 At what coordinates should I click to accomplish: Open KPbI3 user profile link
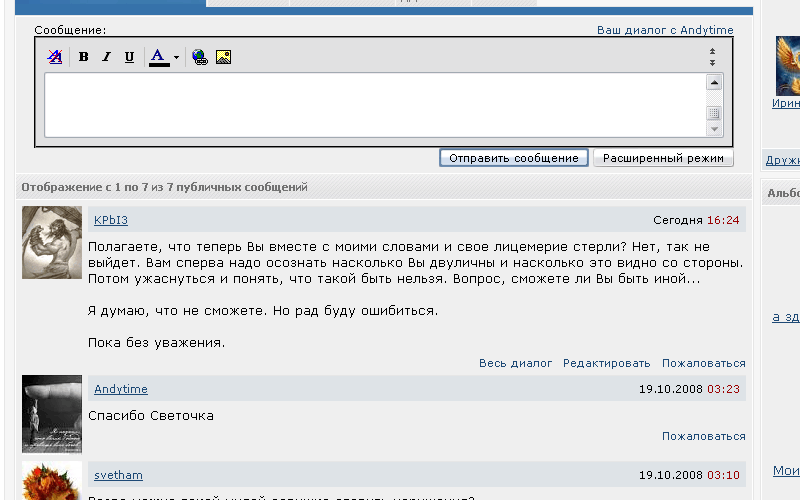(111, 220)
